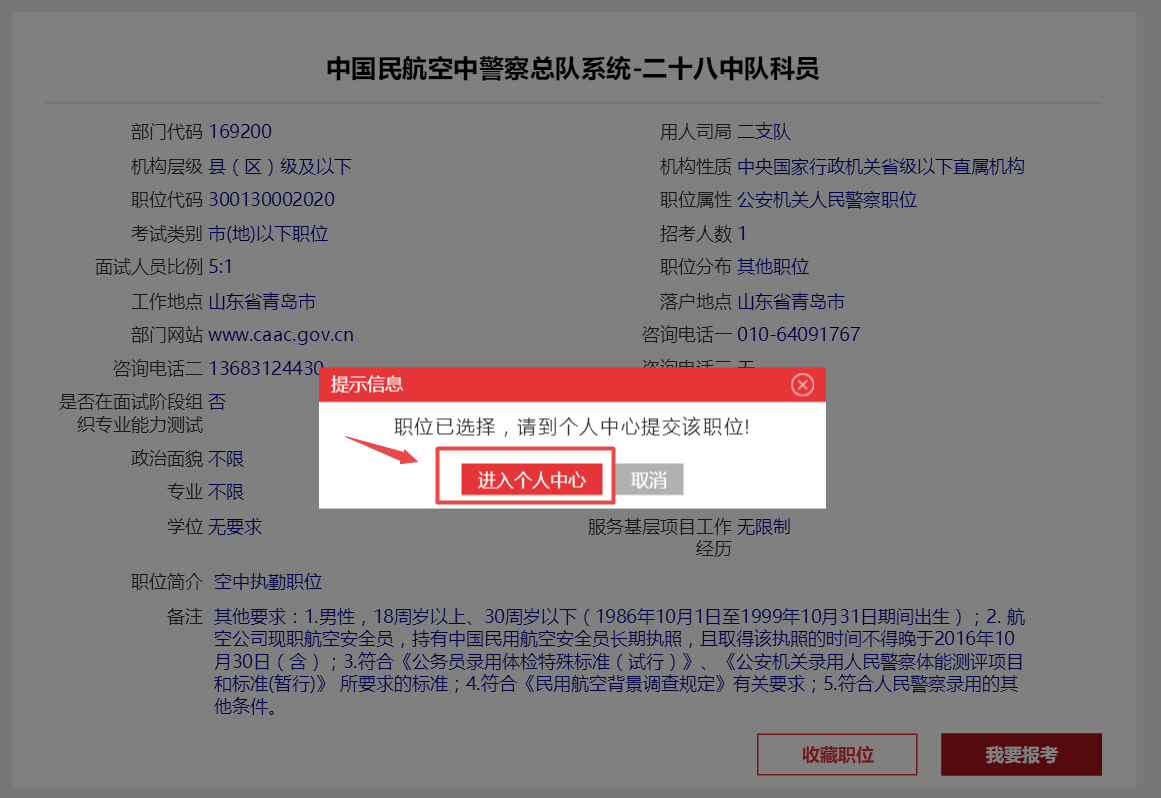Select position code 300130002020
Screen dimensions: 1161x798
pos(271,200)
